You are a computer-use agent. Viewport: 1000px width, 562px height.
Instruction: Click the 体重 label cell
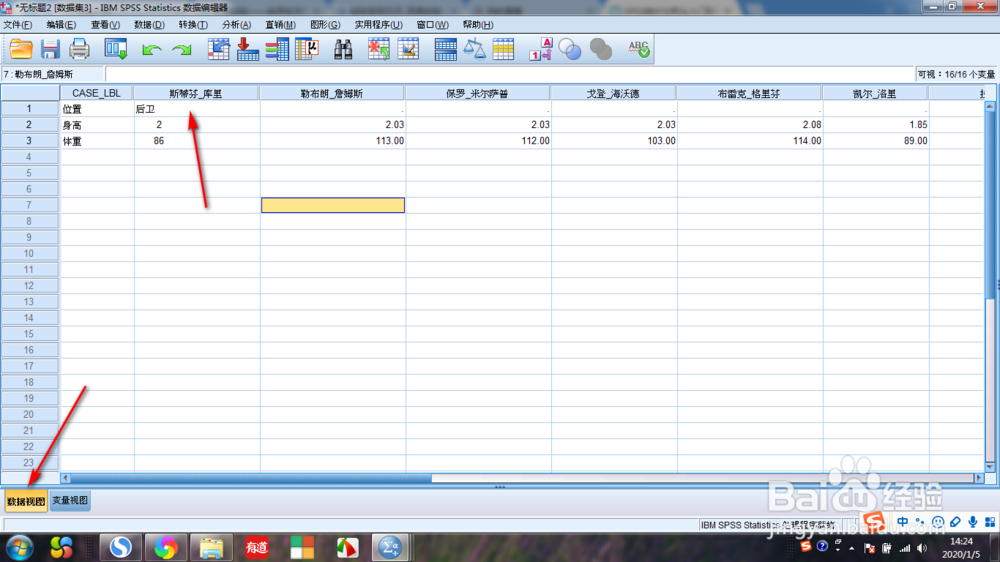click(97, 141)
